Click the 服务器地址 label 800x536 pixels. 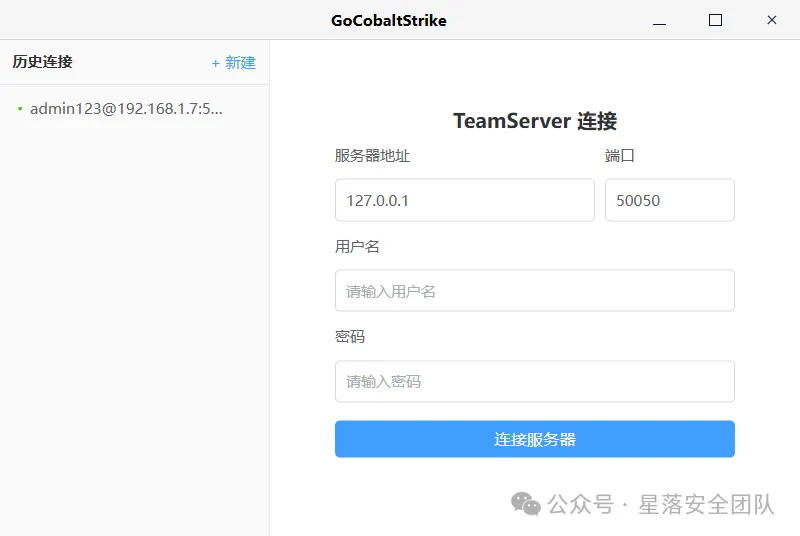point(372,156)
